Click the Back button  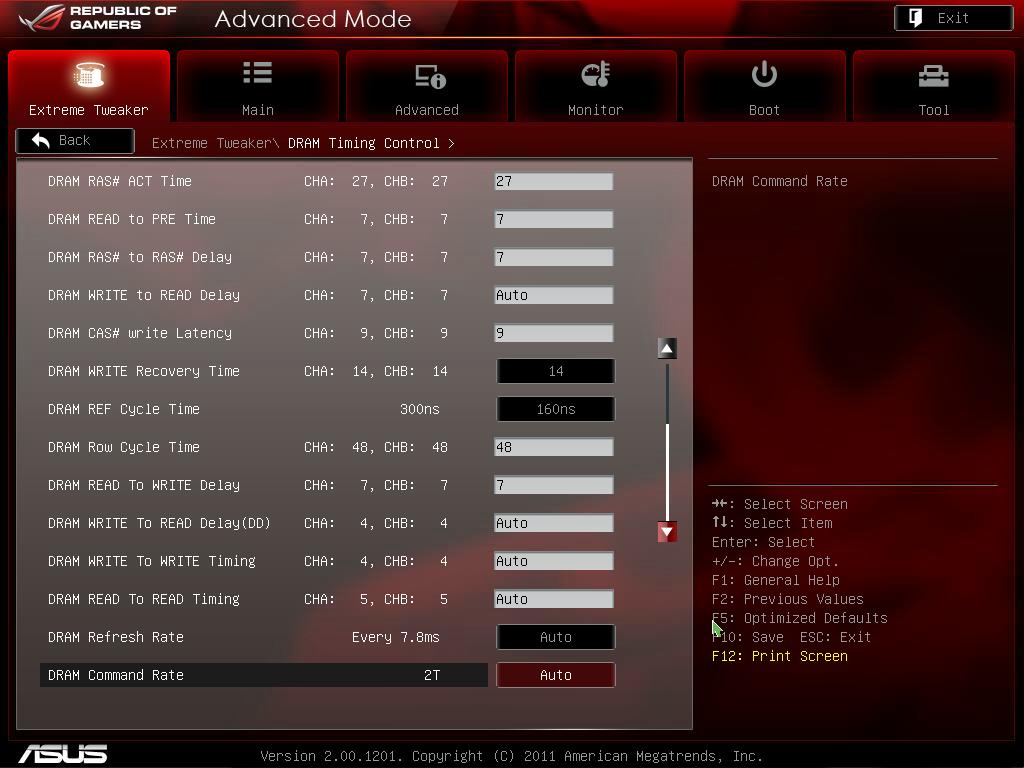coord(75,140)
